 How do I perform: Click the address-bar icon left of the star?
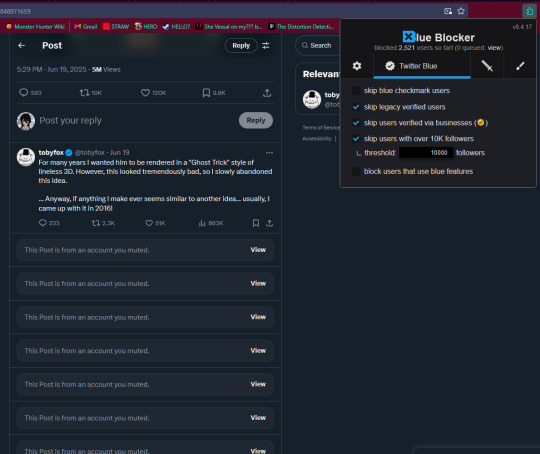click(x=448, y=11)
